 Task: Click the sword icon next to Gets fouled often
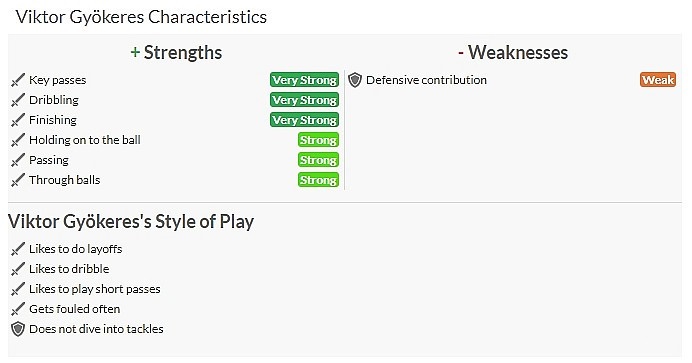click(x=18, y=309)
